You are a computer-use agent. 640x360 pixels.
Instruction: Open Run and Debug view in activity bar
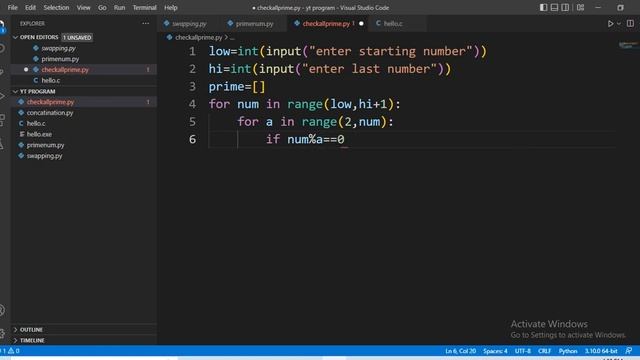[x=2, y=96]
